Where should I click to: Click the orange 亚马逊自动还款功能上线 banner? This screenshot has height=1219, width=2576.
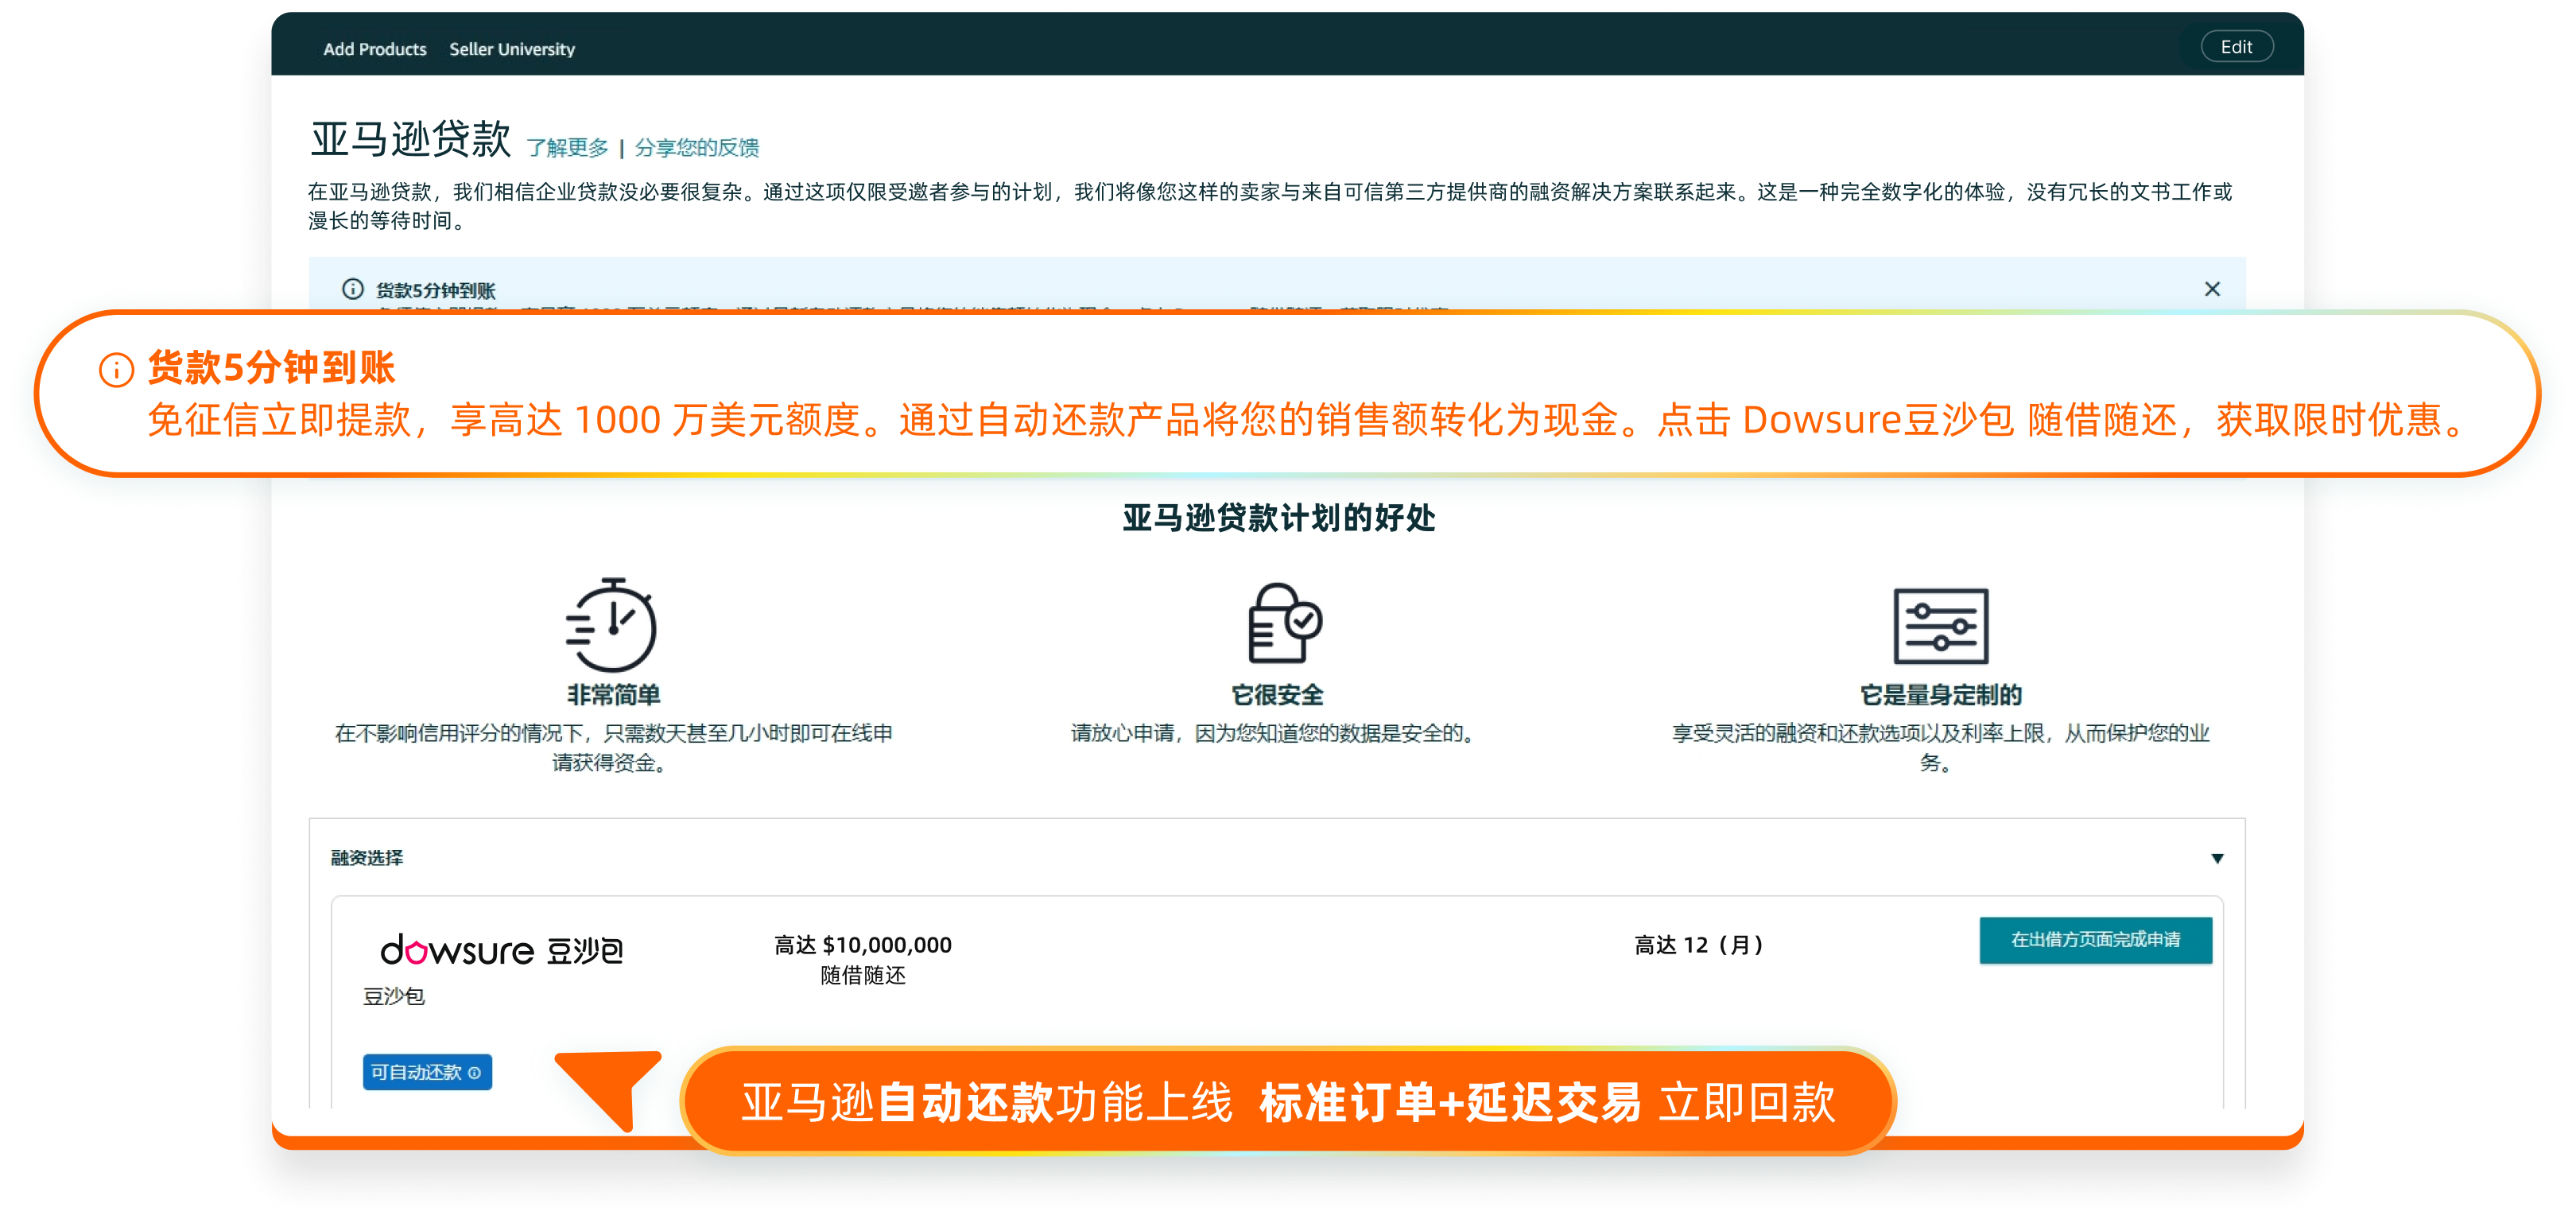(x=1287, y=1102)
